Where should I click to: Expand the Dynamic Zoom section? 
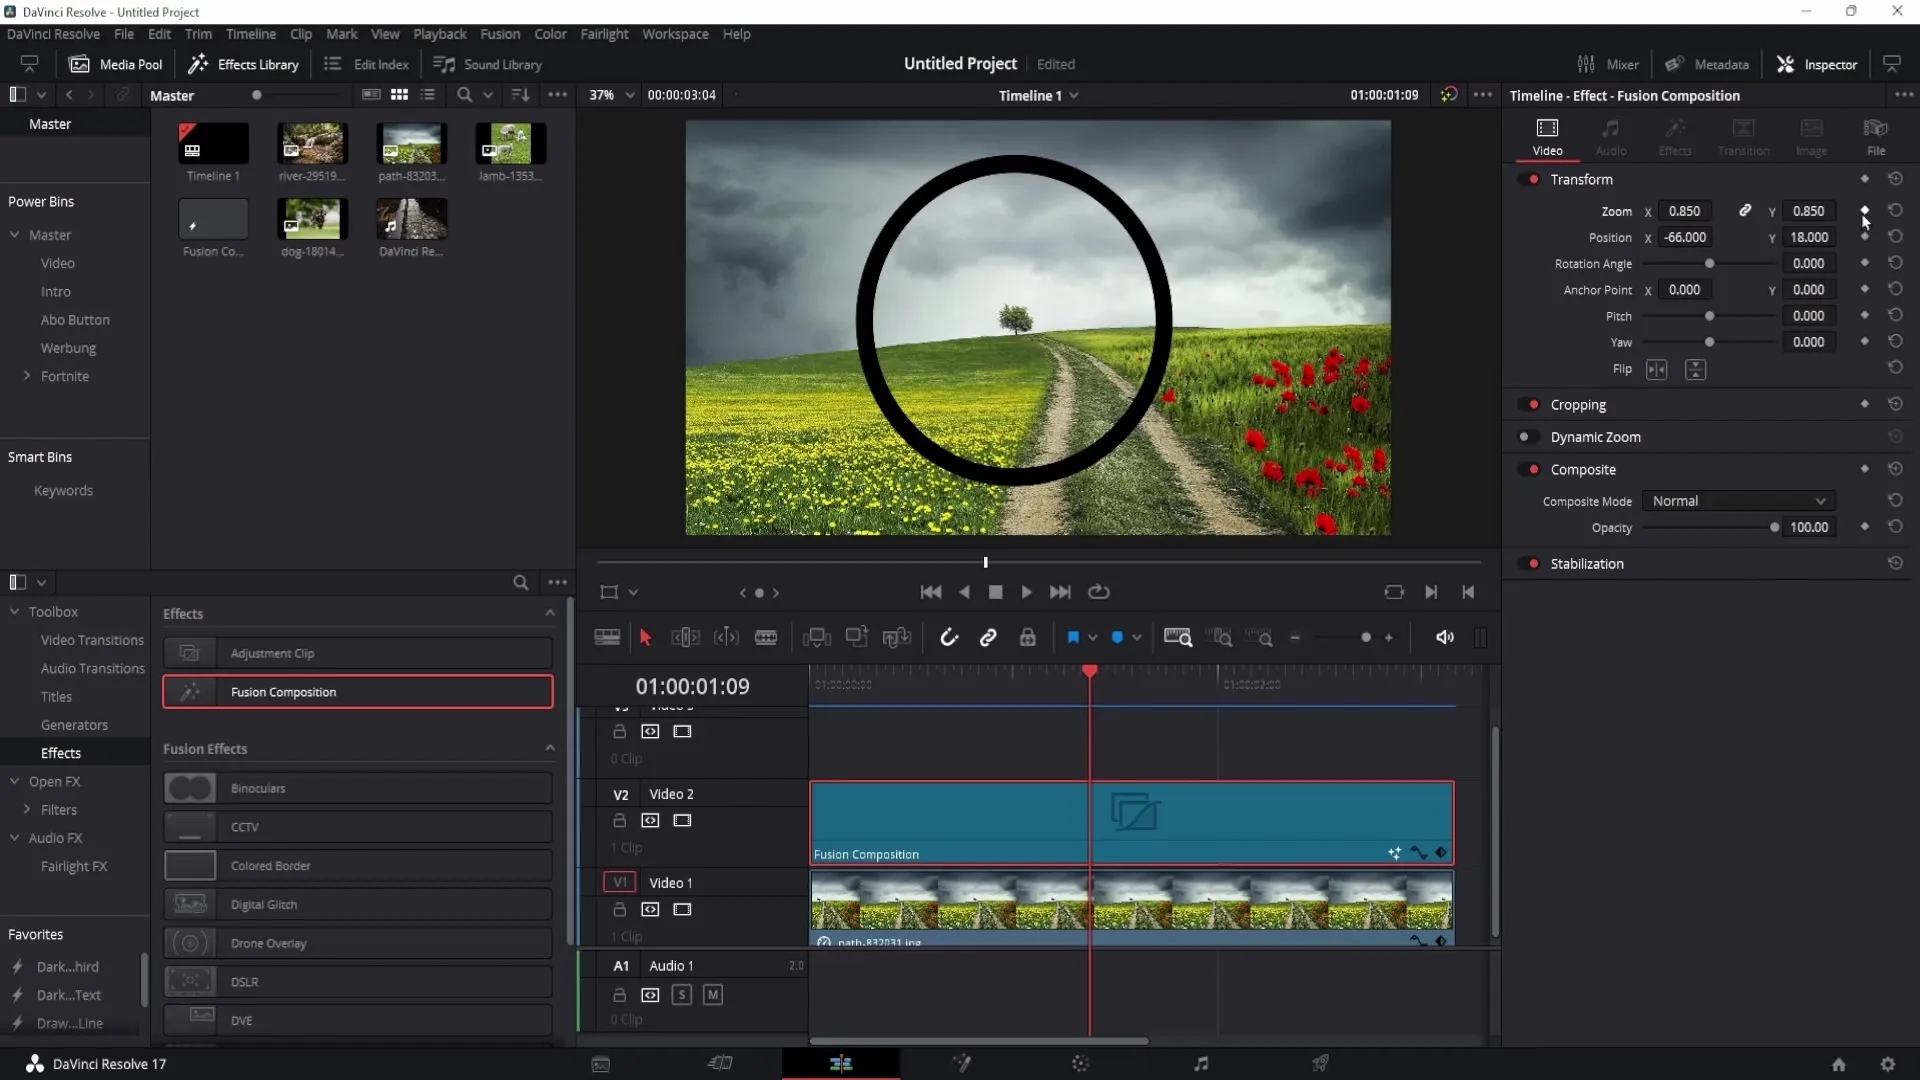(1597, 436)
